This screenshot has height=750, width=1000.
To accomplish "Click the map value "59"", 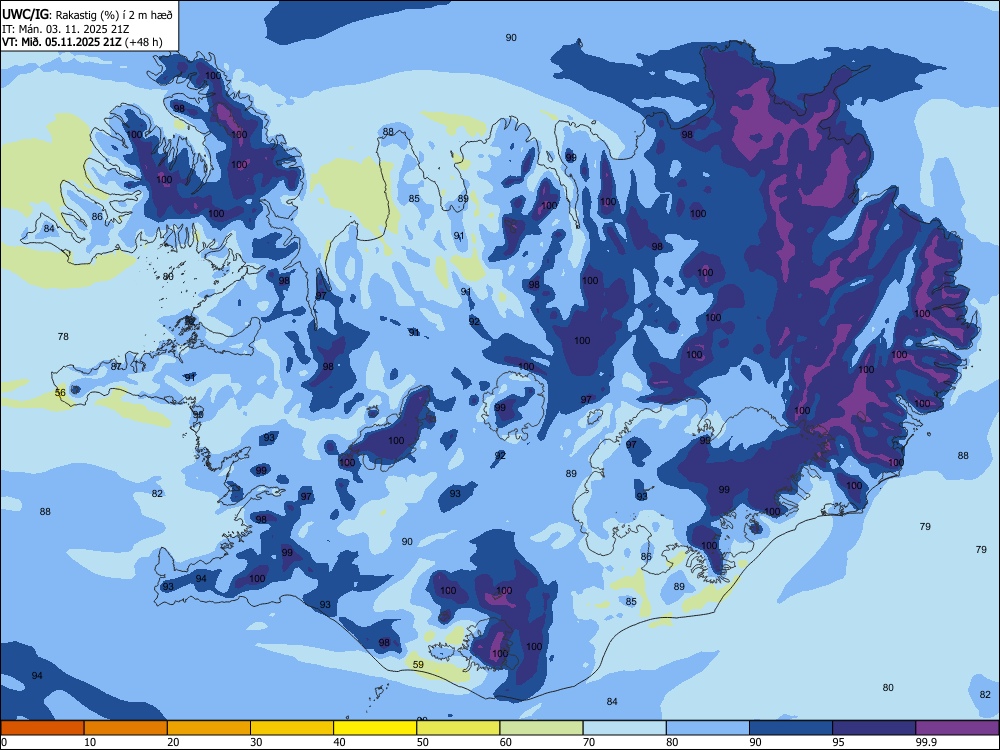I will pos(418,665).
